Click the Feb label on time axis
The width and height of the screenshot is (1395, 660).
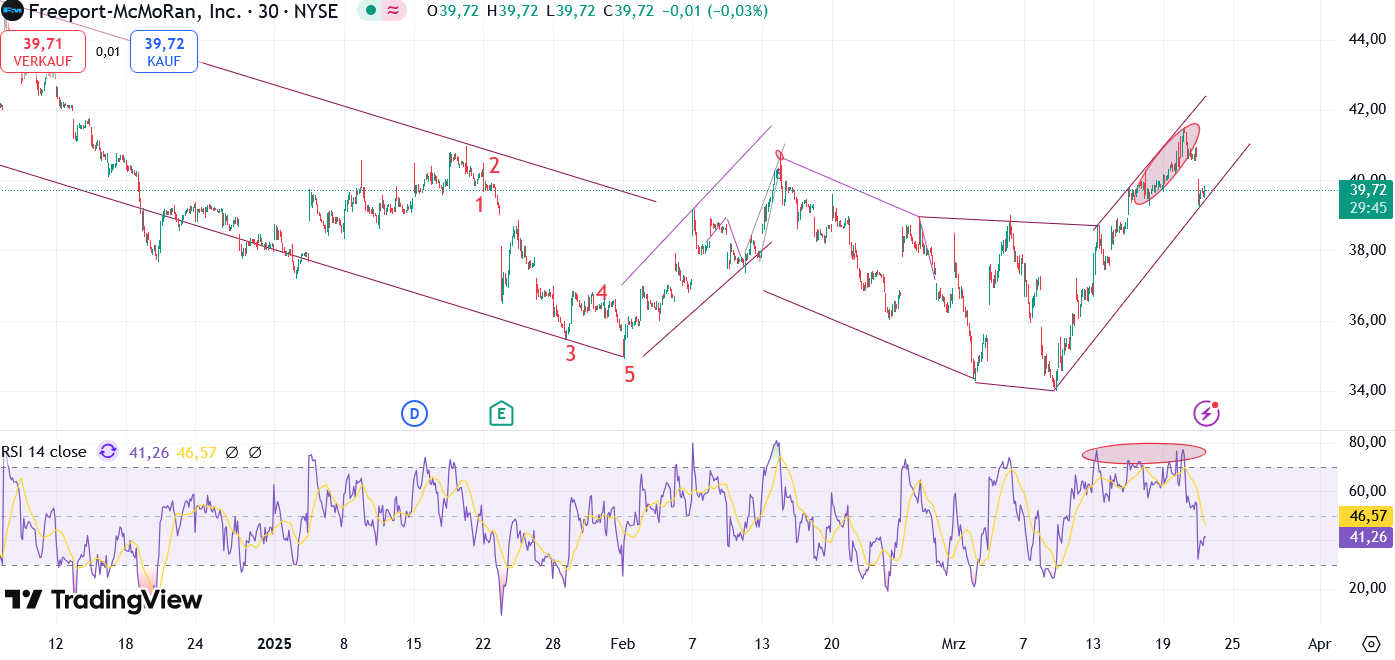pyautogui.click(x=622, y=643)
